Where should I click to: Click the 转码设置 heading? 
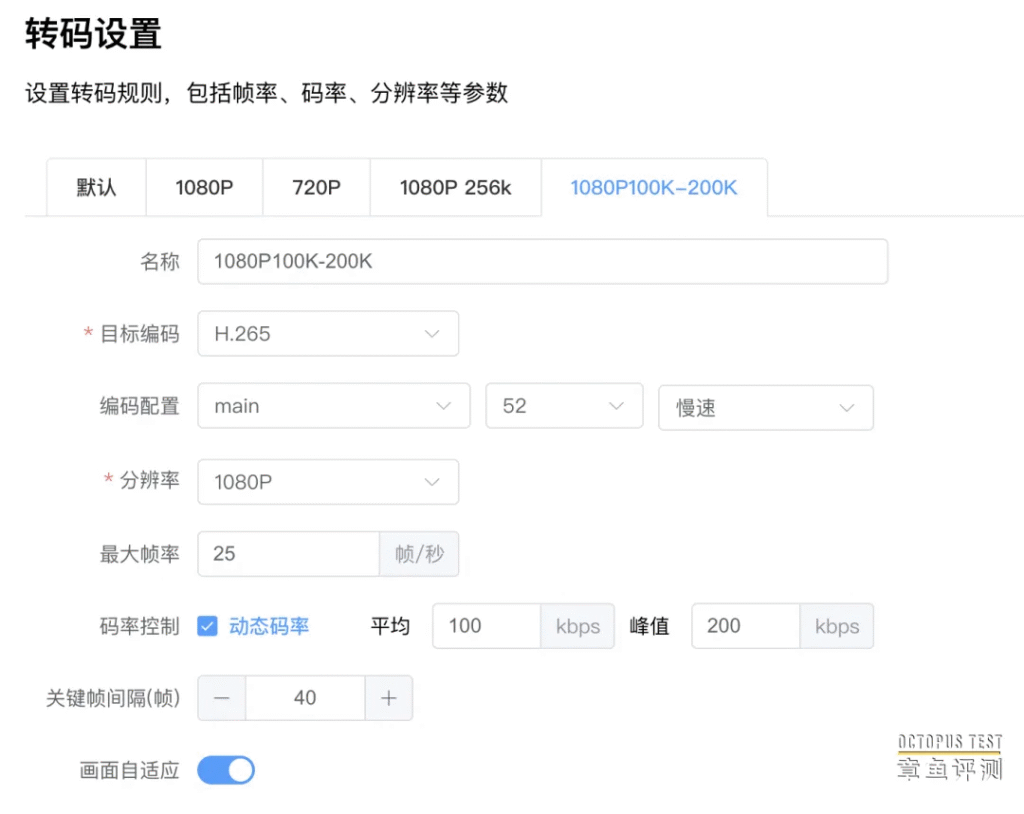[x=93, y=33]
